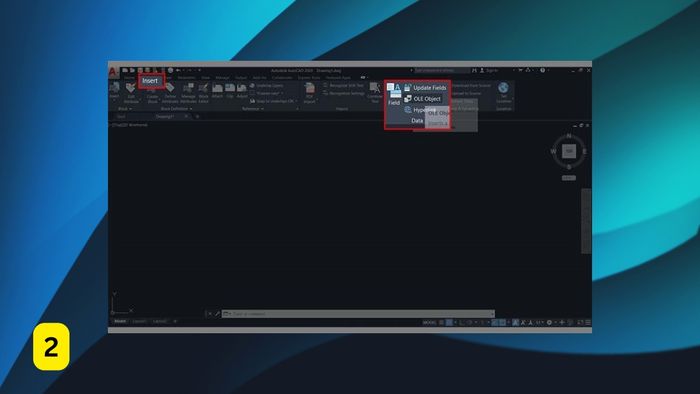Screen dimensions: 700x394
Task: Click the search box in title bar
Action: pos(441,71)
